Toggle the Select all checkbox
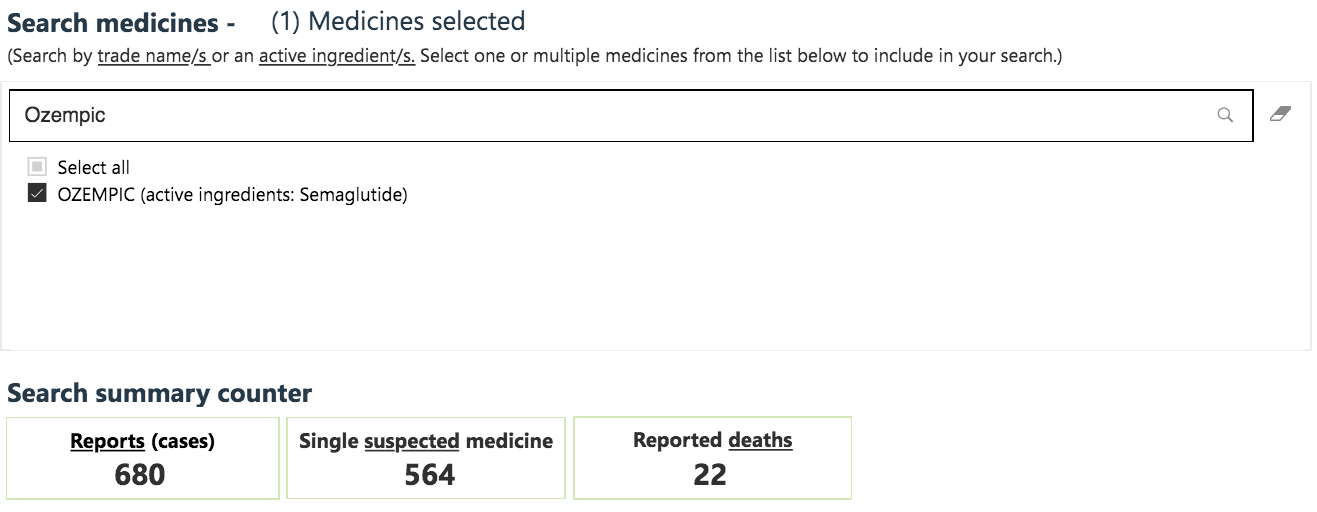Image resolution: width=1317 pixels, height=512 pixels. tap(37, 167)
